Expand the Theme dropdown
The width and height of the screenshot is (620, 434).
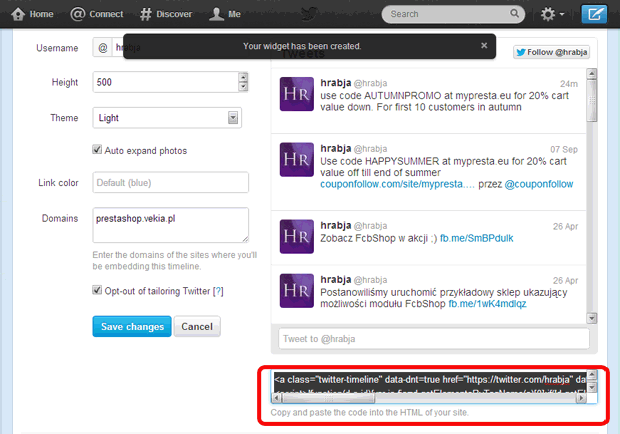pyautogui.click(x=233, y=118)
